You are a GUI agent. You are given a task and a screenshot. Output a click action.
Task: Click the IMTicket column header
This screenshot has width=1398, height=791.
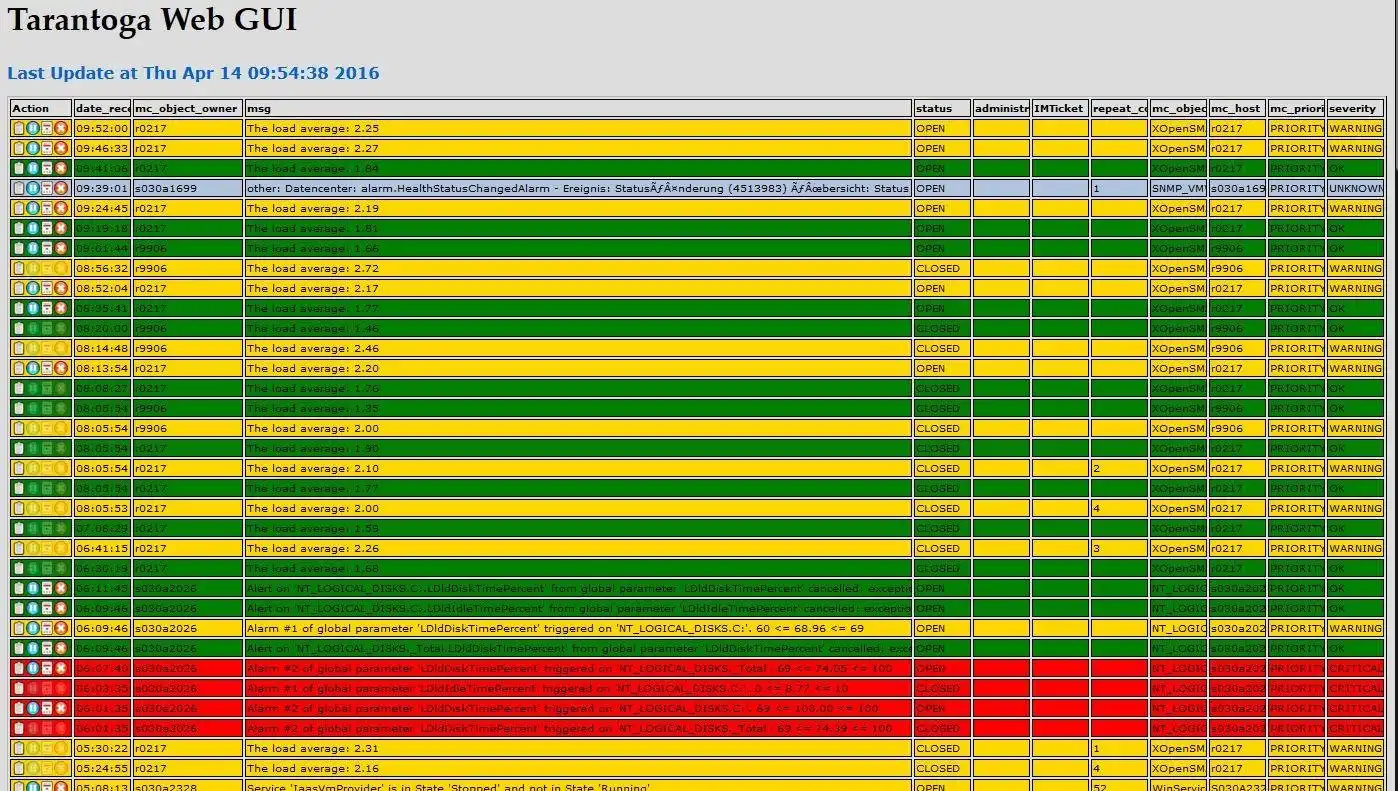(x=1060, y=108)
